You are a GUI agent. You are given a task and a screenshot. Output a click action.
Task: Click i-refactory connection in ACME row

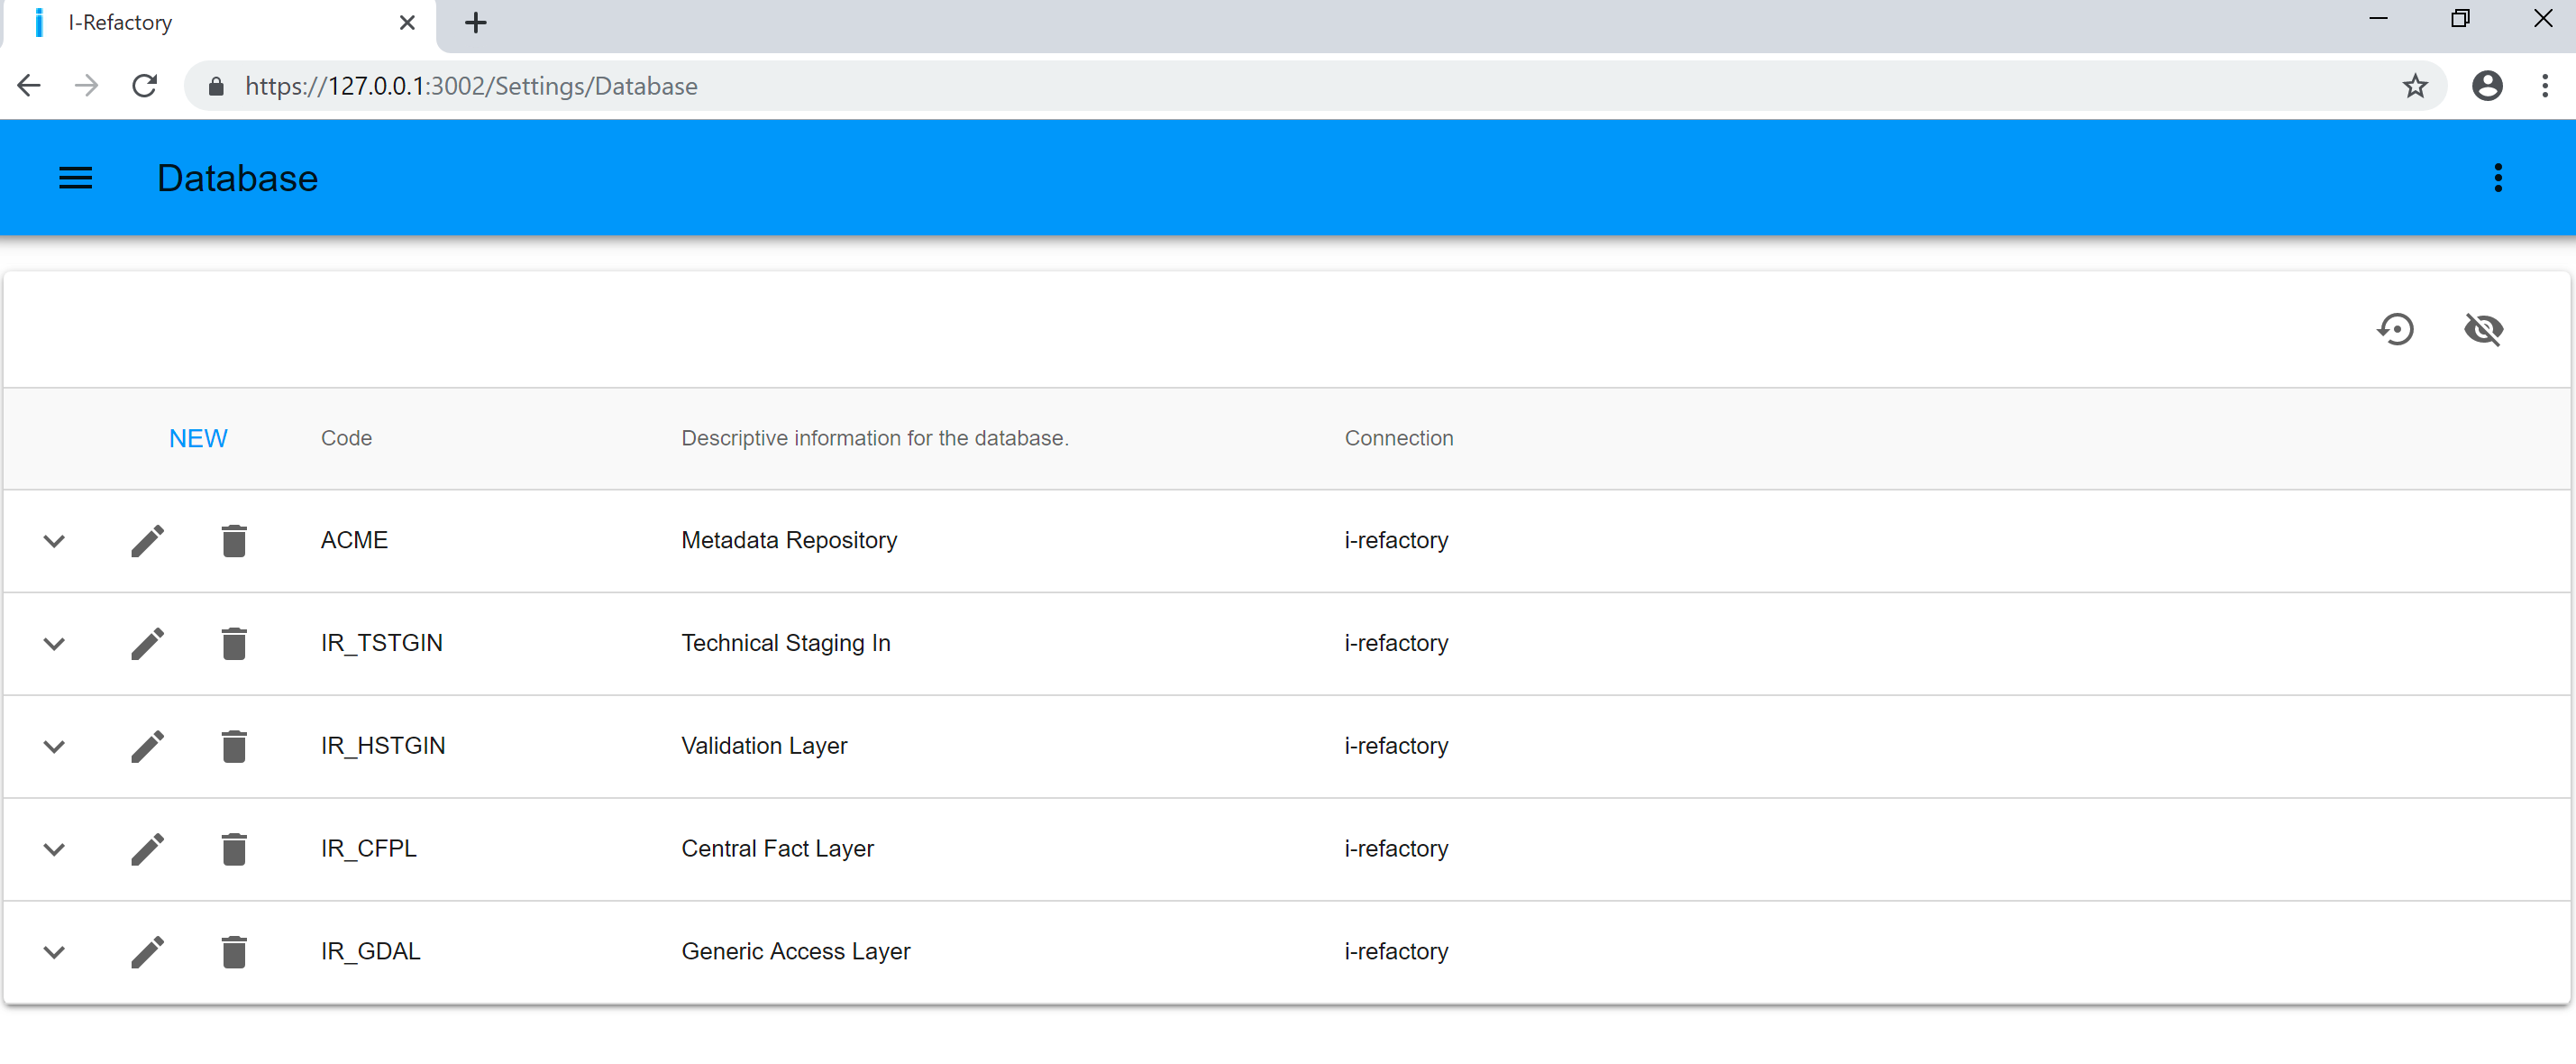[1396, 540]
